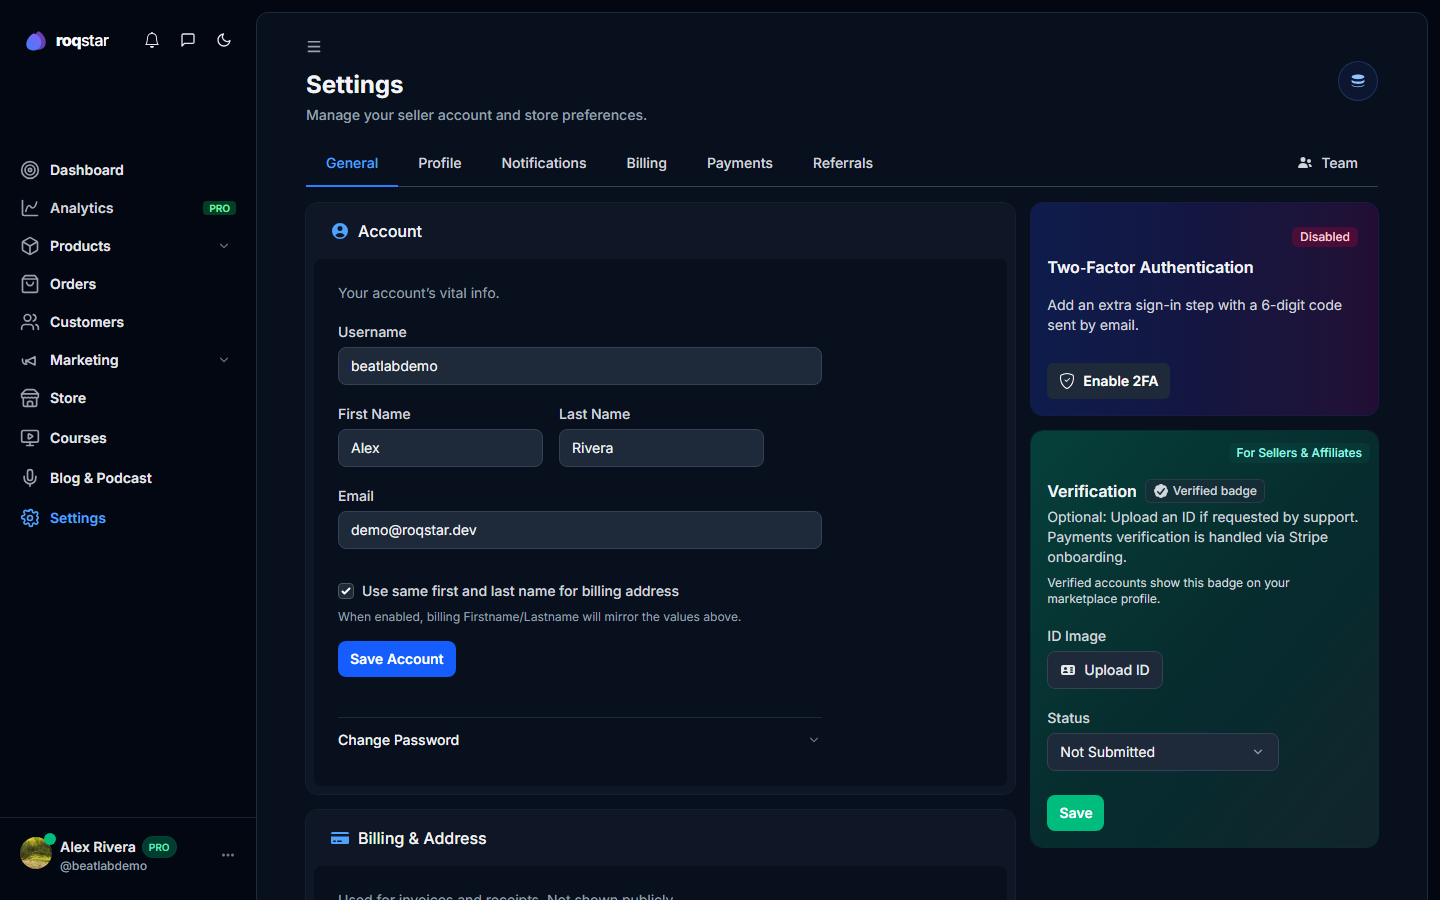
Task: Click the green Save button
Action: pyautogui.click(x=1076, y=813)
